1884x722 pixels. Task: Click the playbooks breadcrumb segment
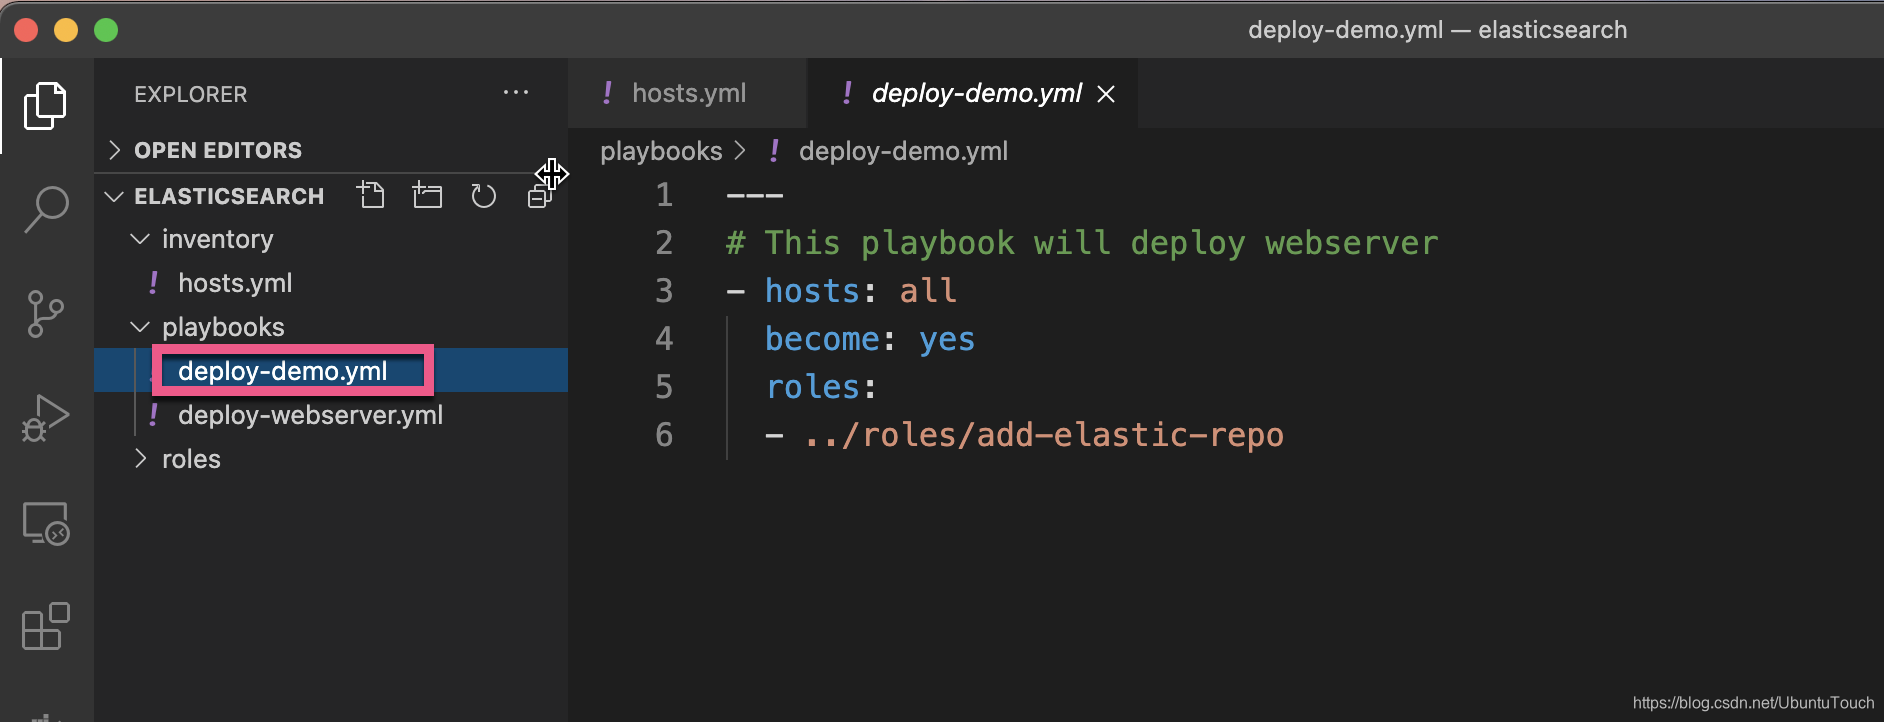pyautogui.click(x=661, y=151)
